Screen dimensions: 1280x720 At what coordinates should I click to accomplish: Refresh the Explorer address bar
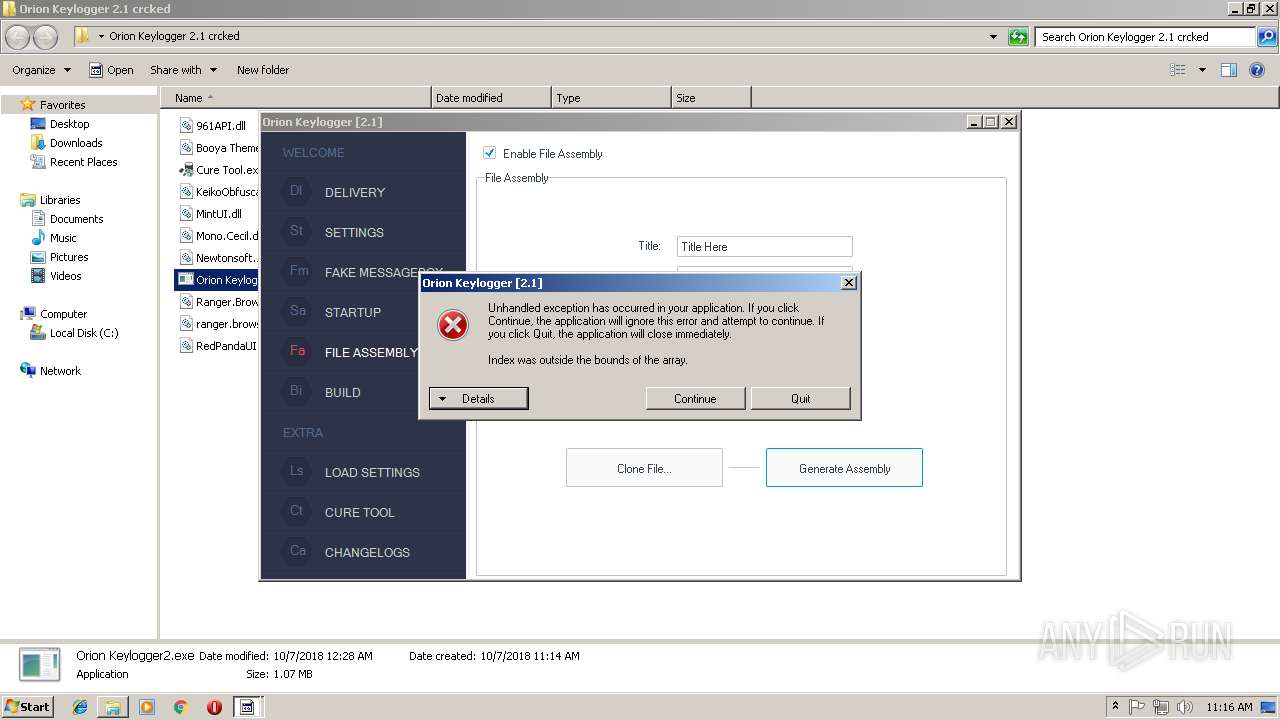click(1018, 37)
